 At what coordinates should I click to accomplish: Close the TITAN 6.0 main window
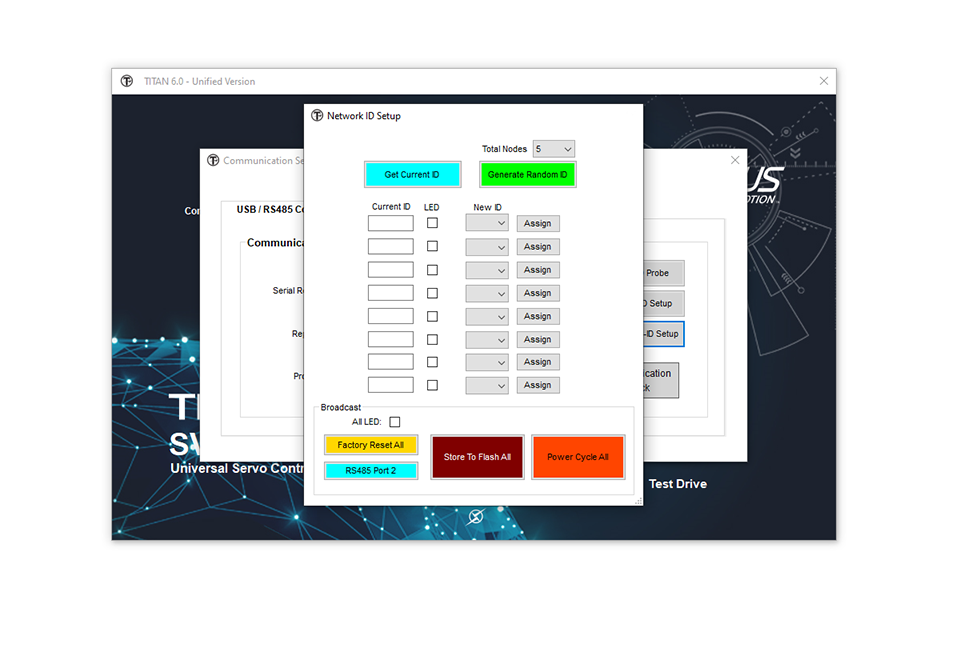(824, 81)
